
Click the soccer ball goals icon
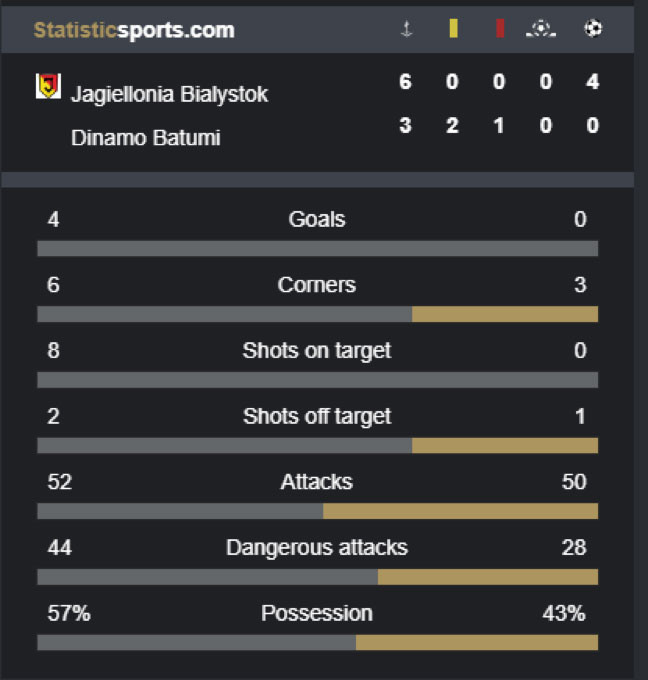593,29
